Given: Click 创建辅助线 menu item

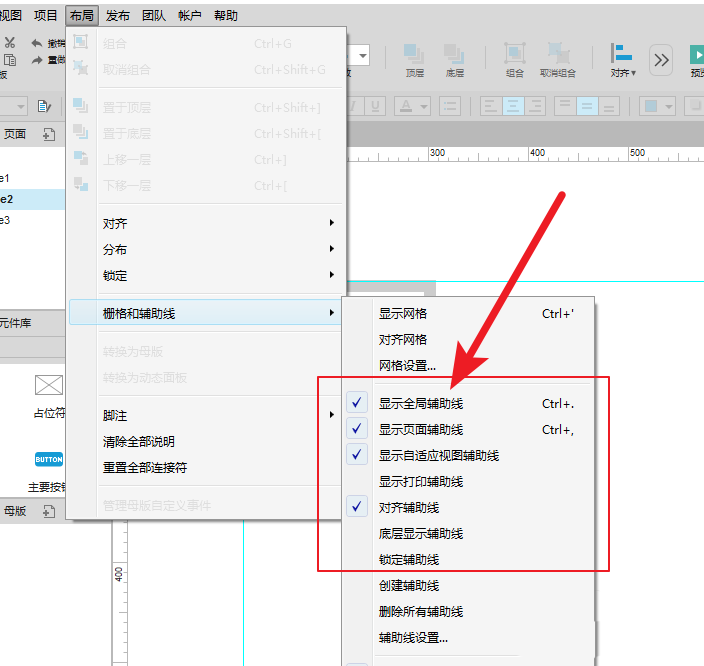Looking at the screenshot, I should point(468,586).
